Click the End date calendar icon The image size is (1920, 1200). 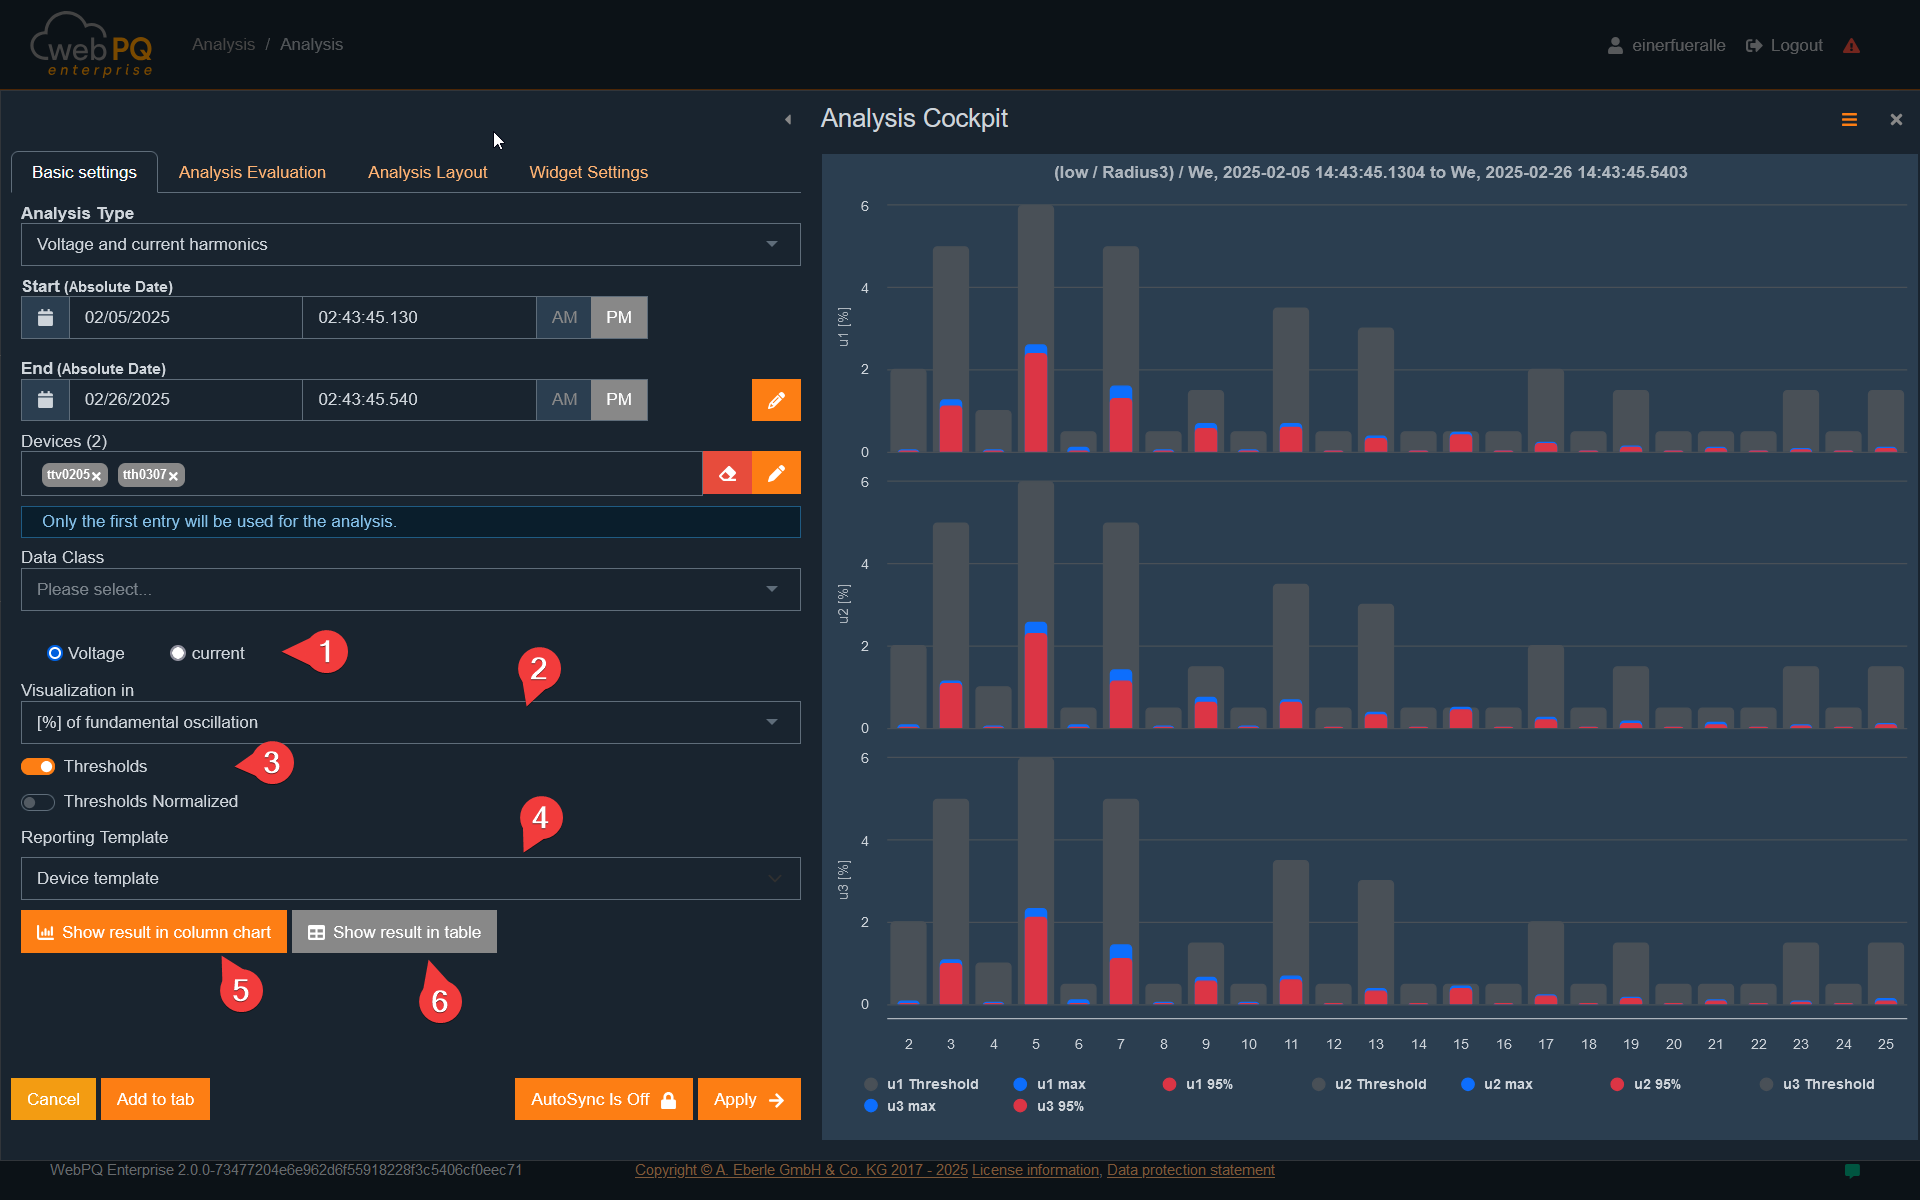coord(45,399)
